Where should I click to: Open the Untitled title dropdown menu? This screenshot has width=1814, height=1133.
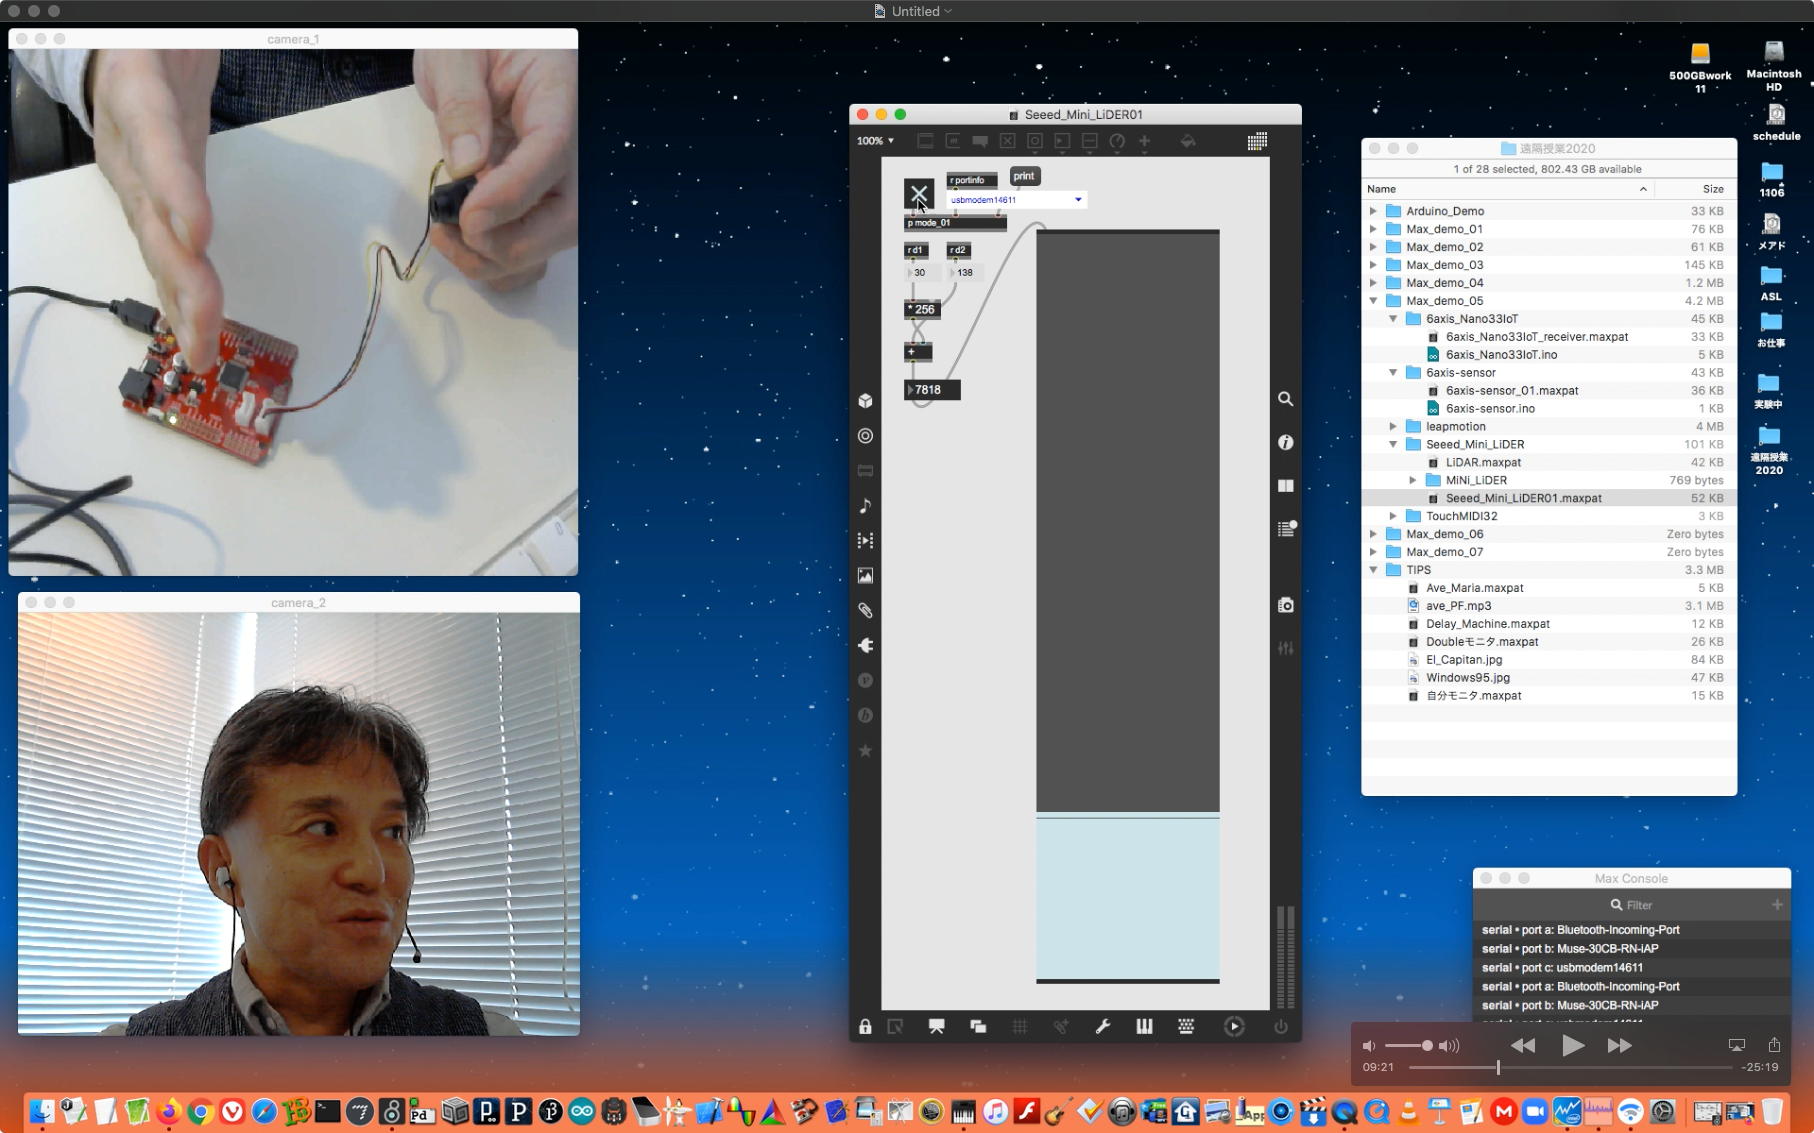[914, 11]
